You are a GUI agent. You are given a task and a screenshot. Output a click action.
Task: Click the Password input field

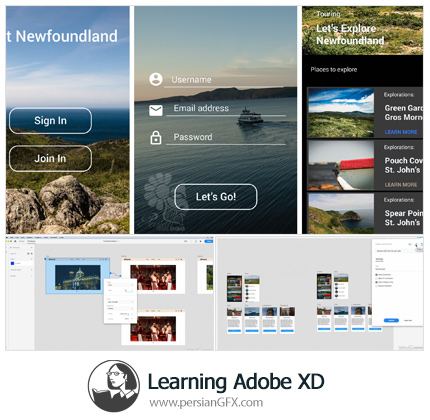tap(226, 137)
